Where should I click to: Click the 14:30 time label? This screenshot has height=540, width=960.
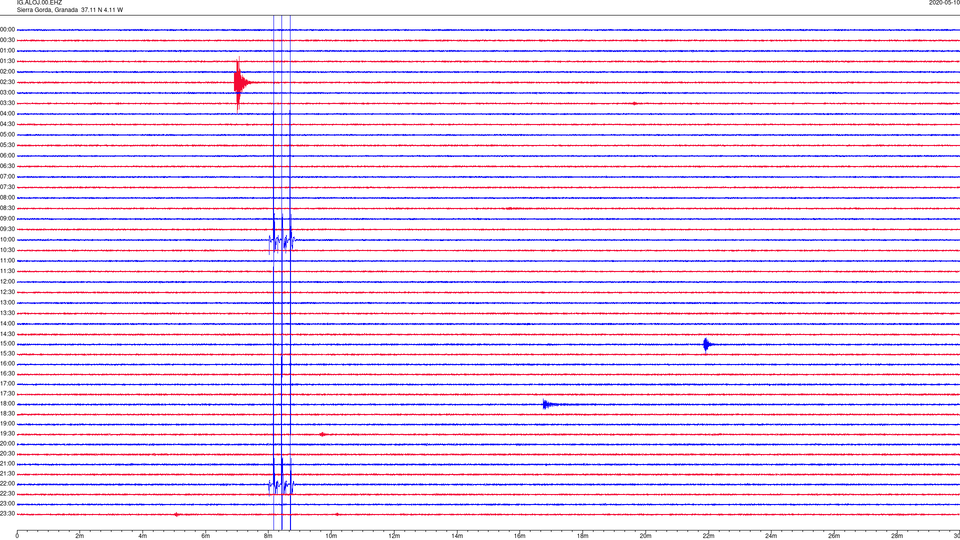pyautogui.click(x=8, y=334)
